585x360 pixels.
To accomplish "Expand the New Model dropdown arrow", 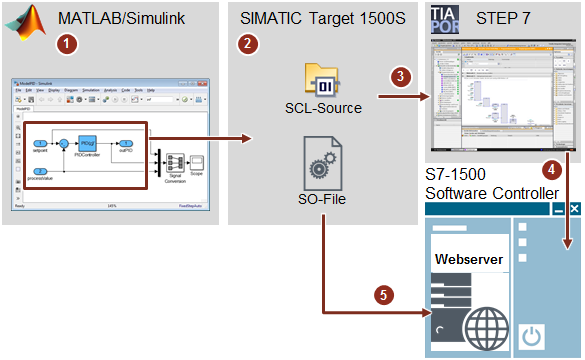I will 25,99.
